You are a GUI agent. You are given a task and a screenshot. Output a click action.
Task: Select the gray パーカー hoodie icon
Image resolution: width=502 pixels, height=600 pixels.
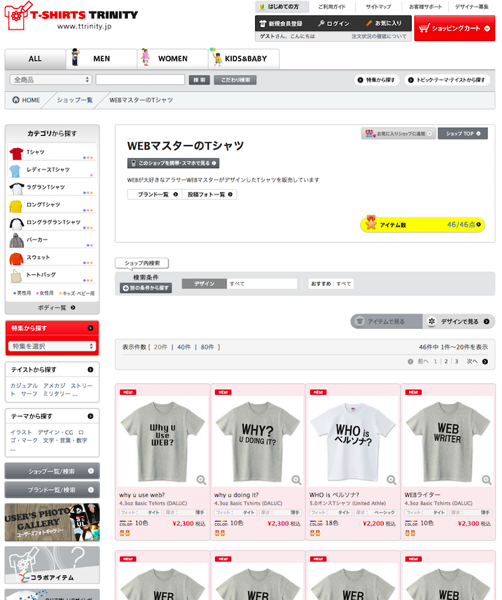coord(16,241)
